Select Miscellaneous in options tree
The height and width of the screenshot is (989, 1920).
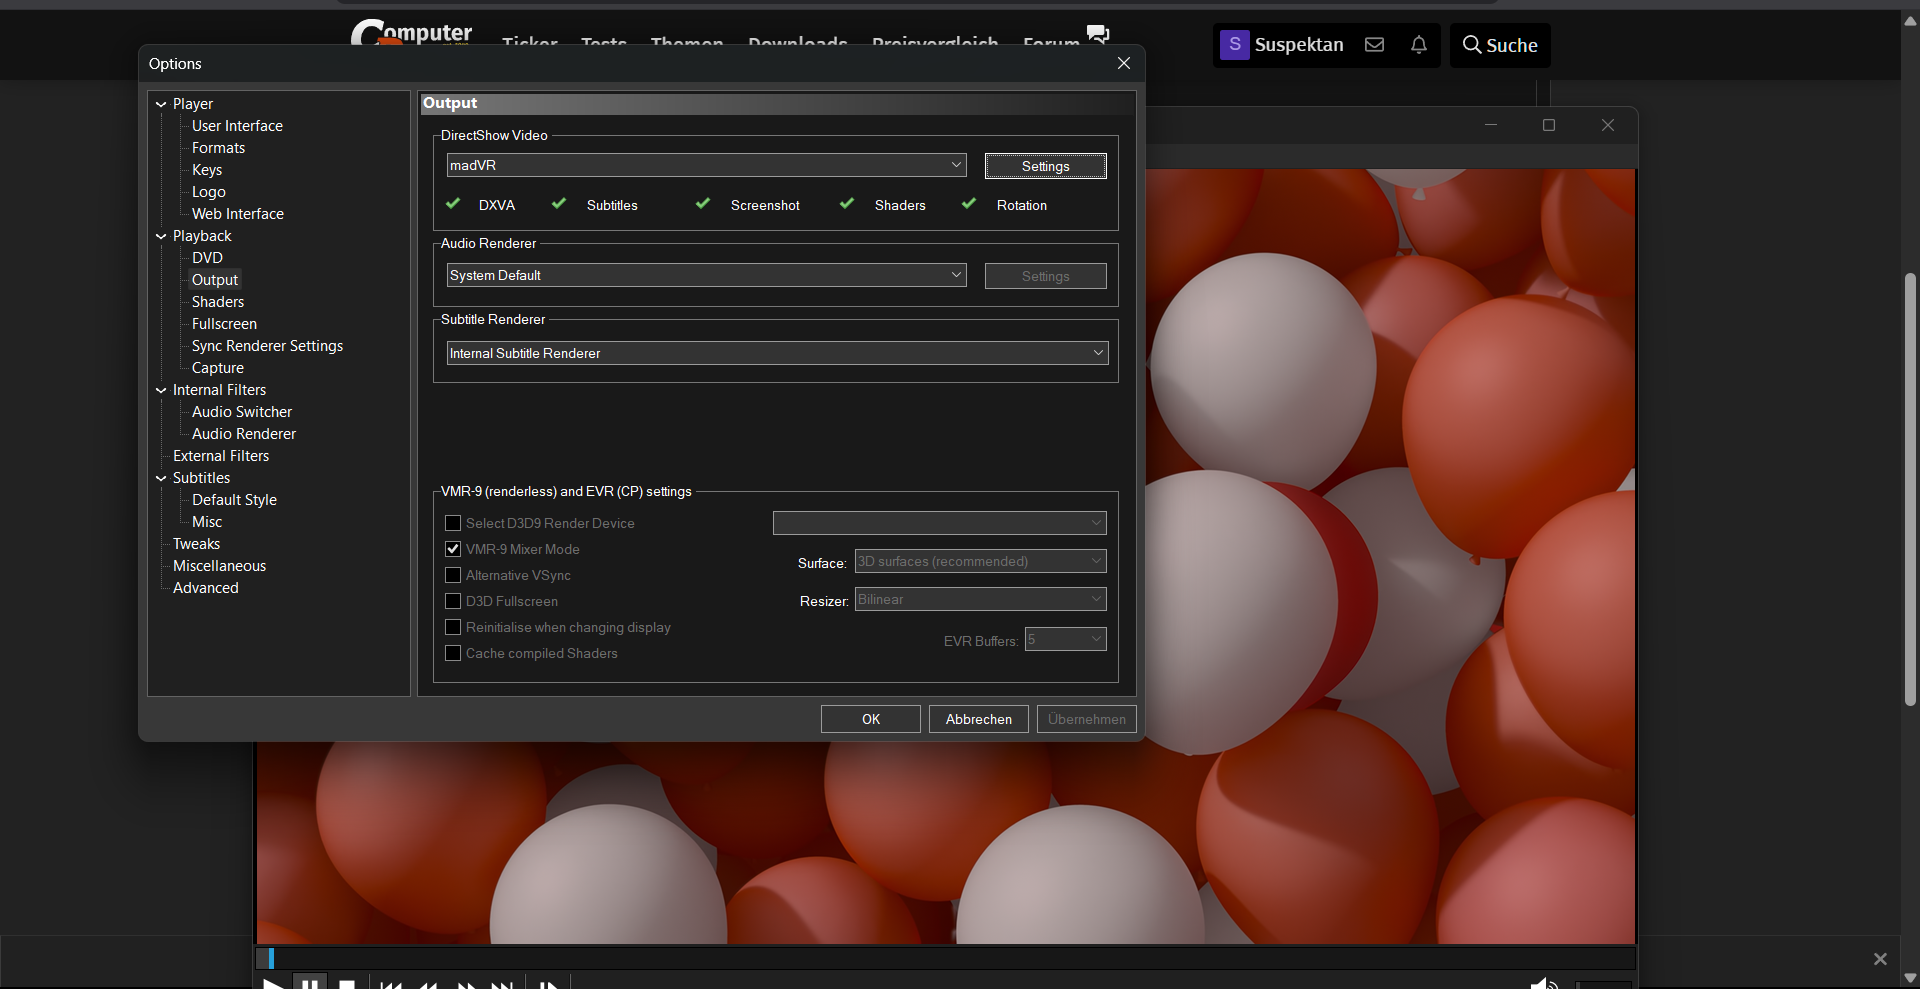(219, 566)
